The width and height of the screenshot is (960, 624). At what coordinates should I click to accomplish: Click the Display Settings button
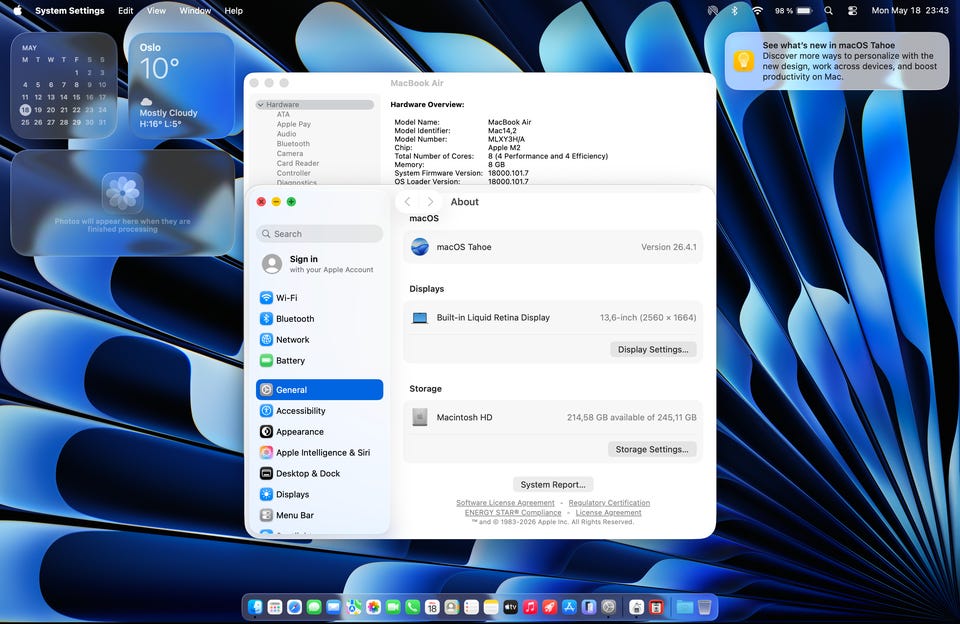653,349
